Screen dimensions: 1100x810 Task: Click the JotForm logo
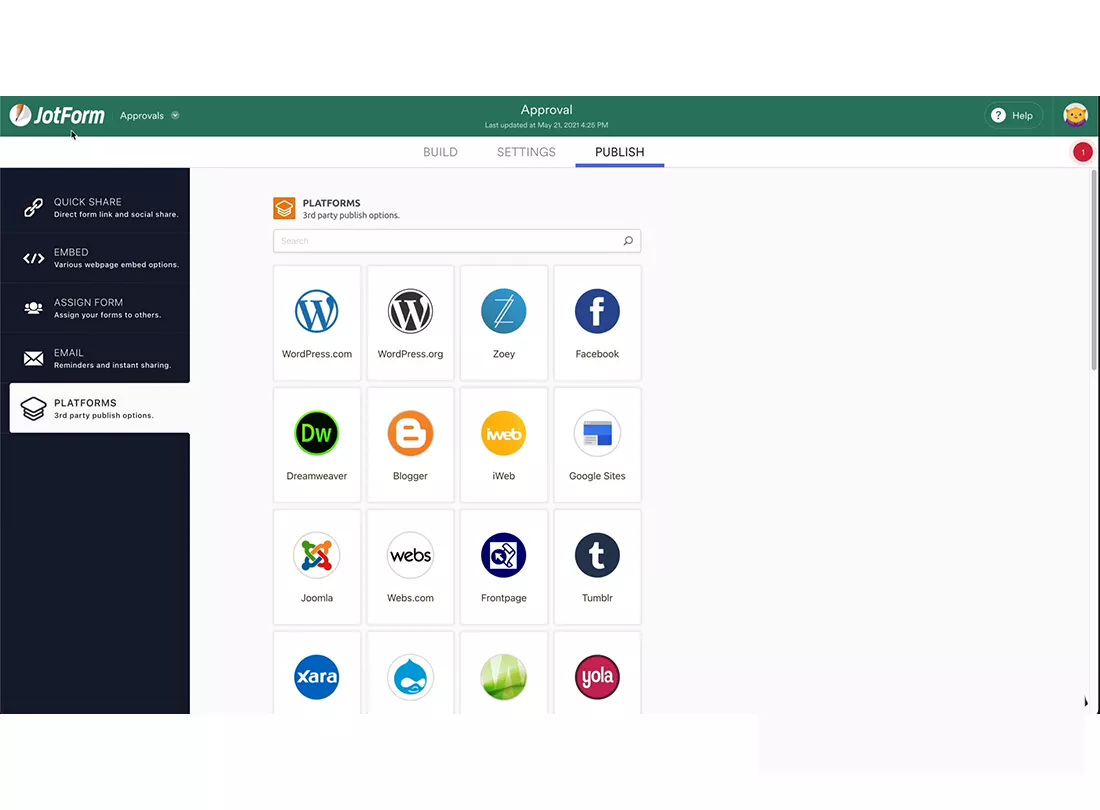click(57, 115)
